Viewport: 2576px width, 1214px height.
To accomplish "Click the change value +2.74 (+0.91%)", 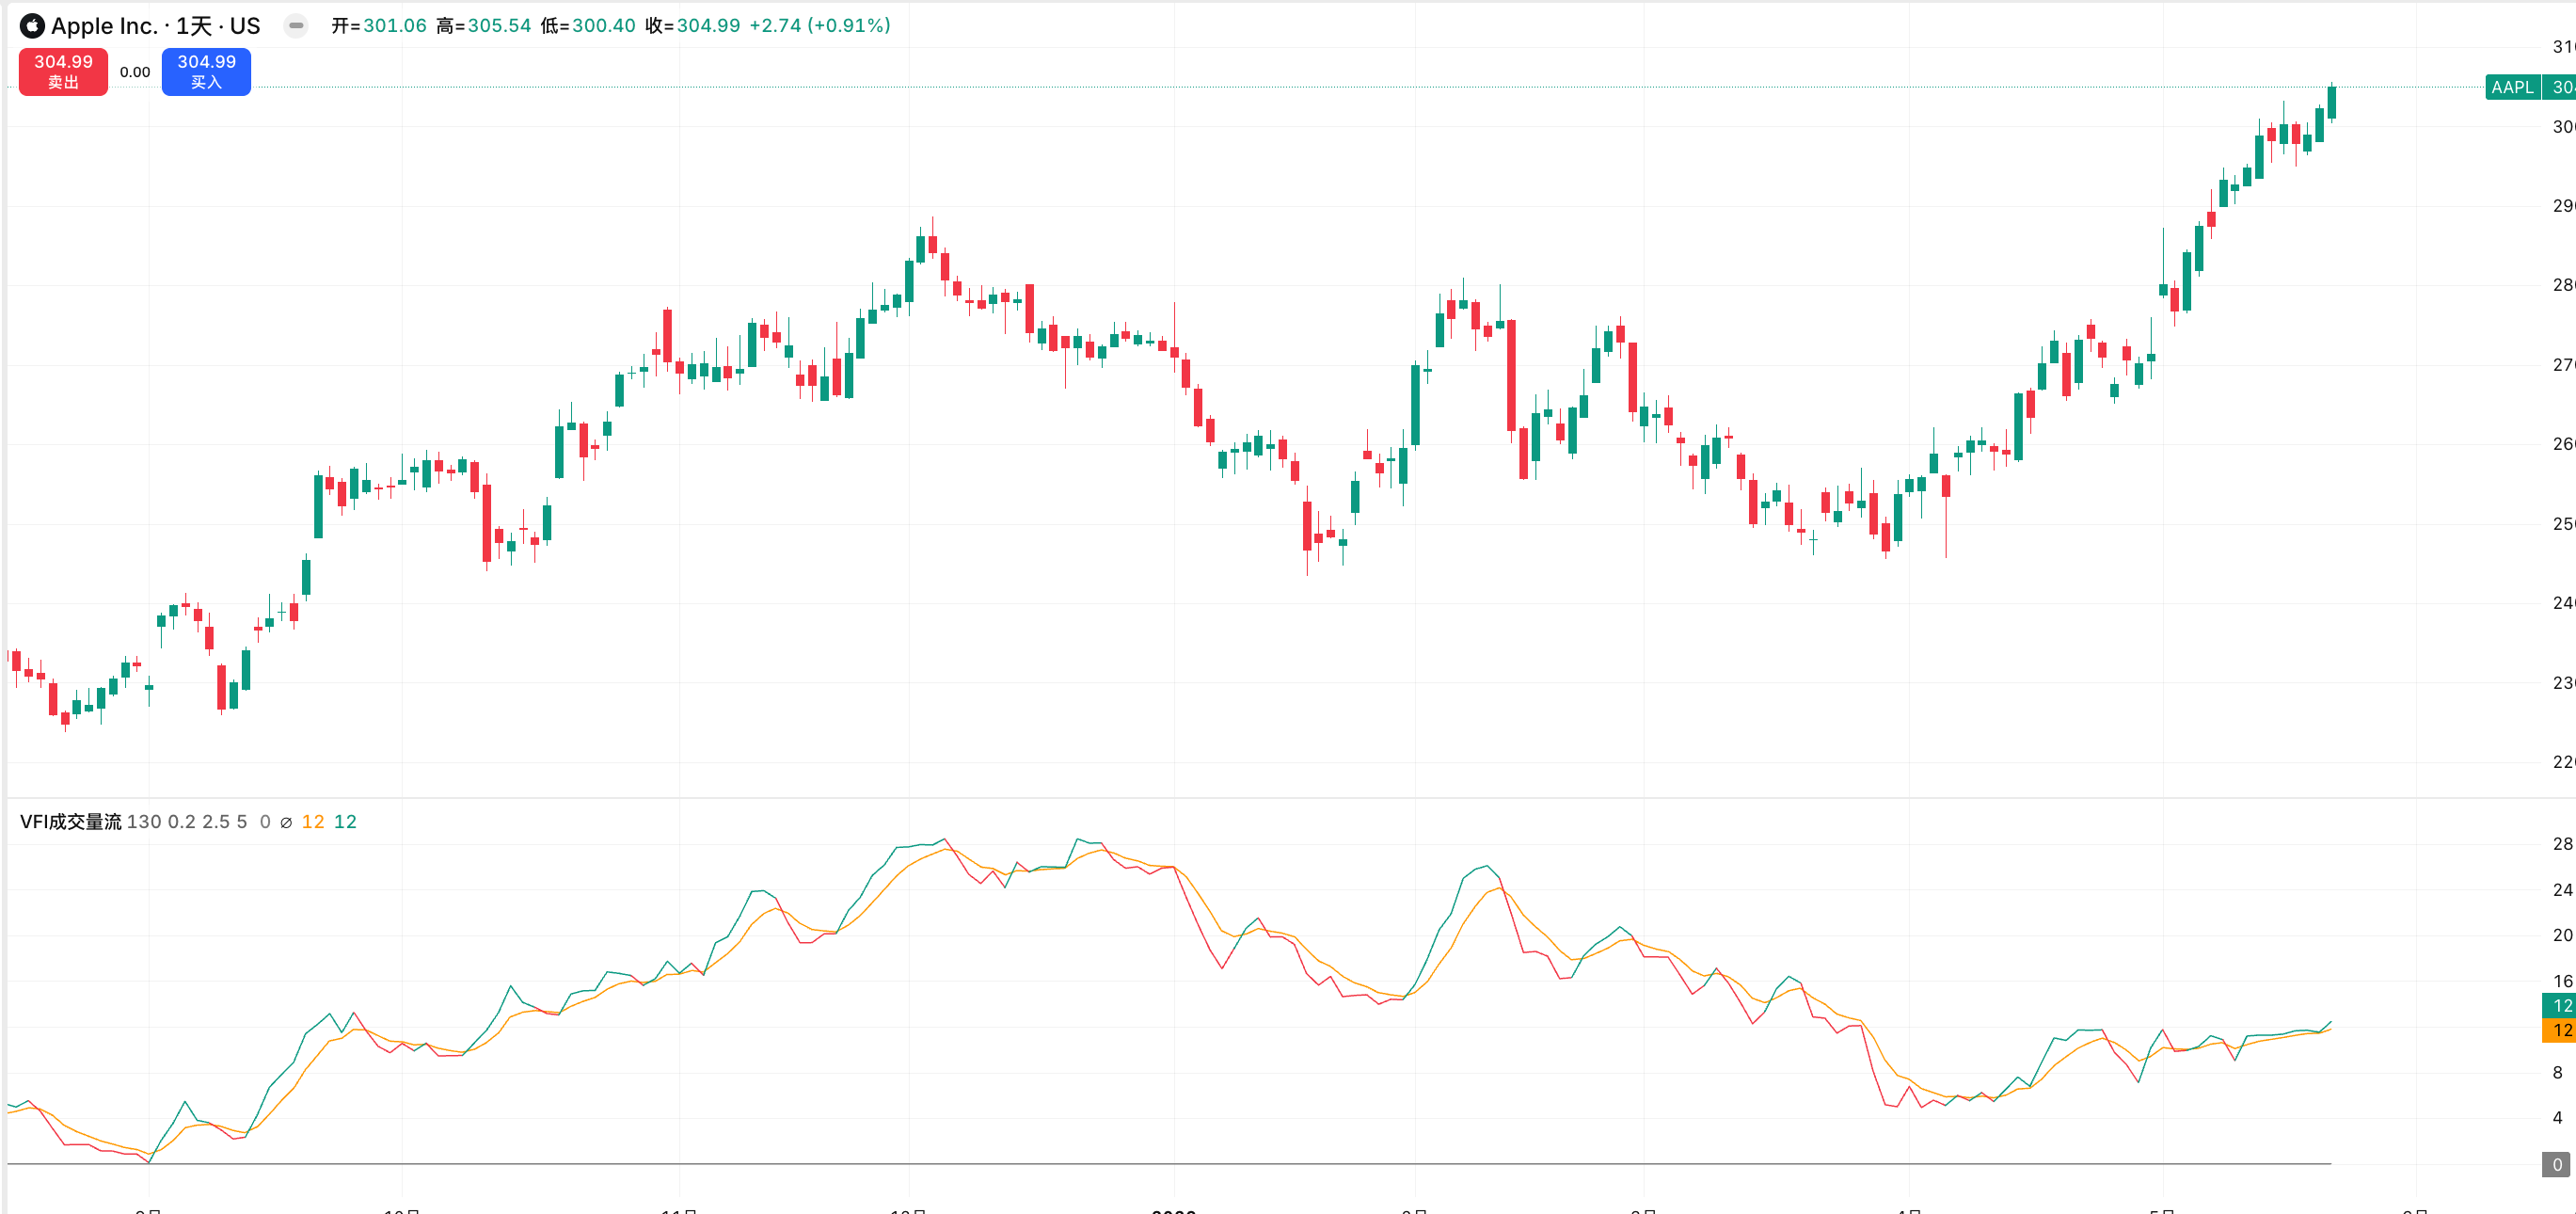I will (820, 26).
